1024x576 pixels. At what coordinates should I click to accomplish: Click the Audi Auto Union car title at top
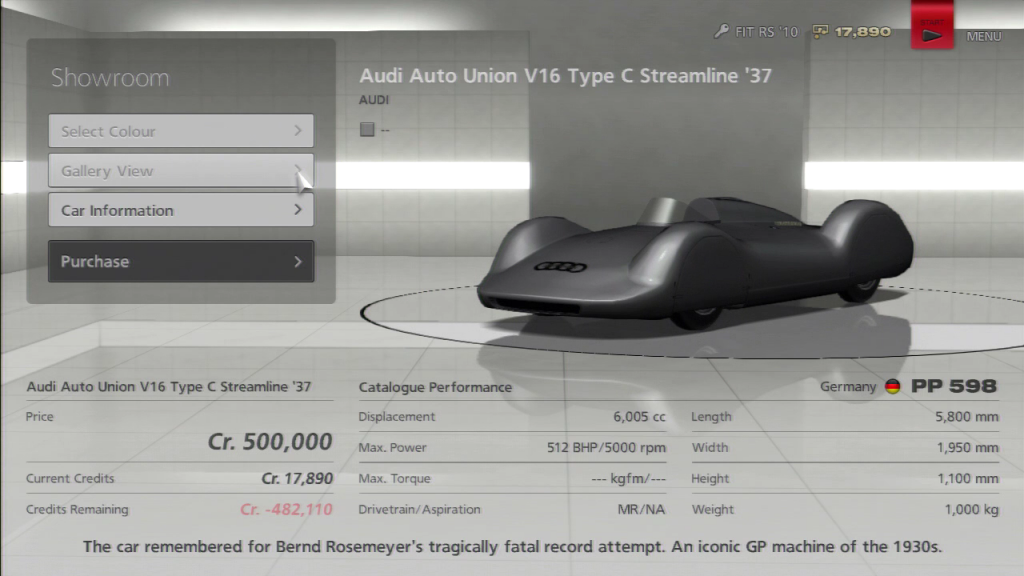tap(565, 76)
